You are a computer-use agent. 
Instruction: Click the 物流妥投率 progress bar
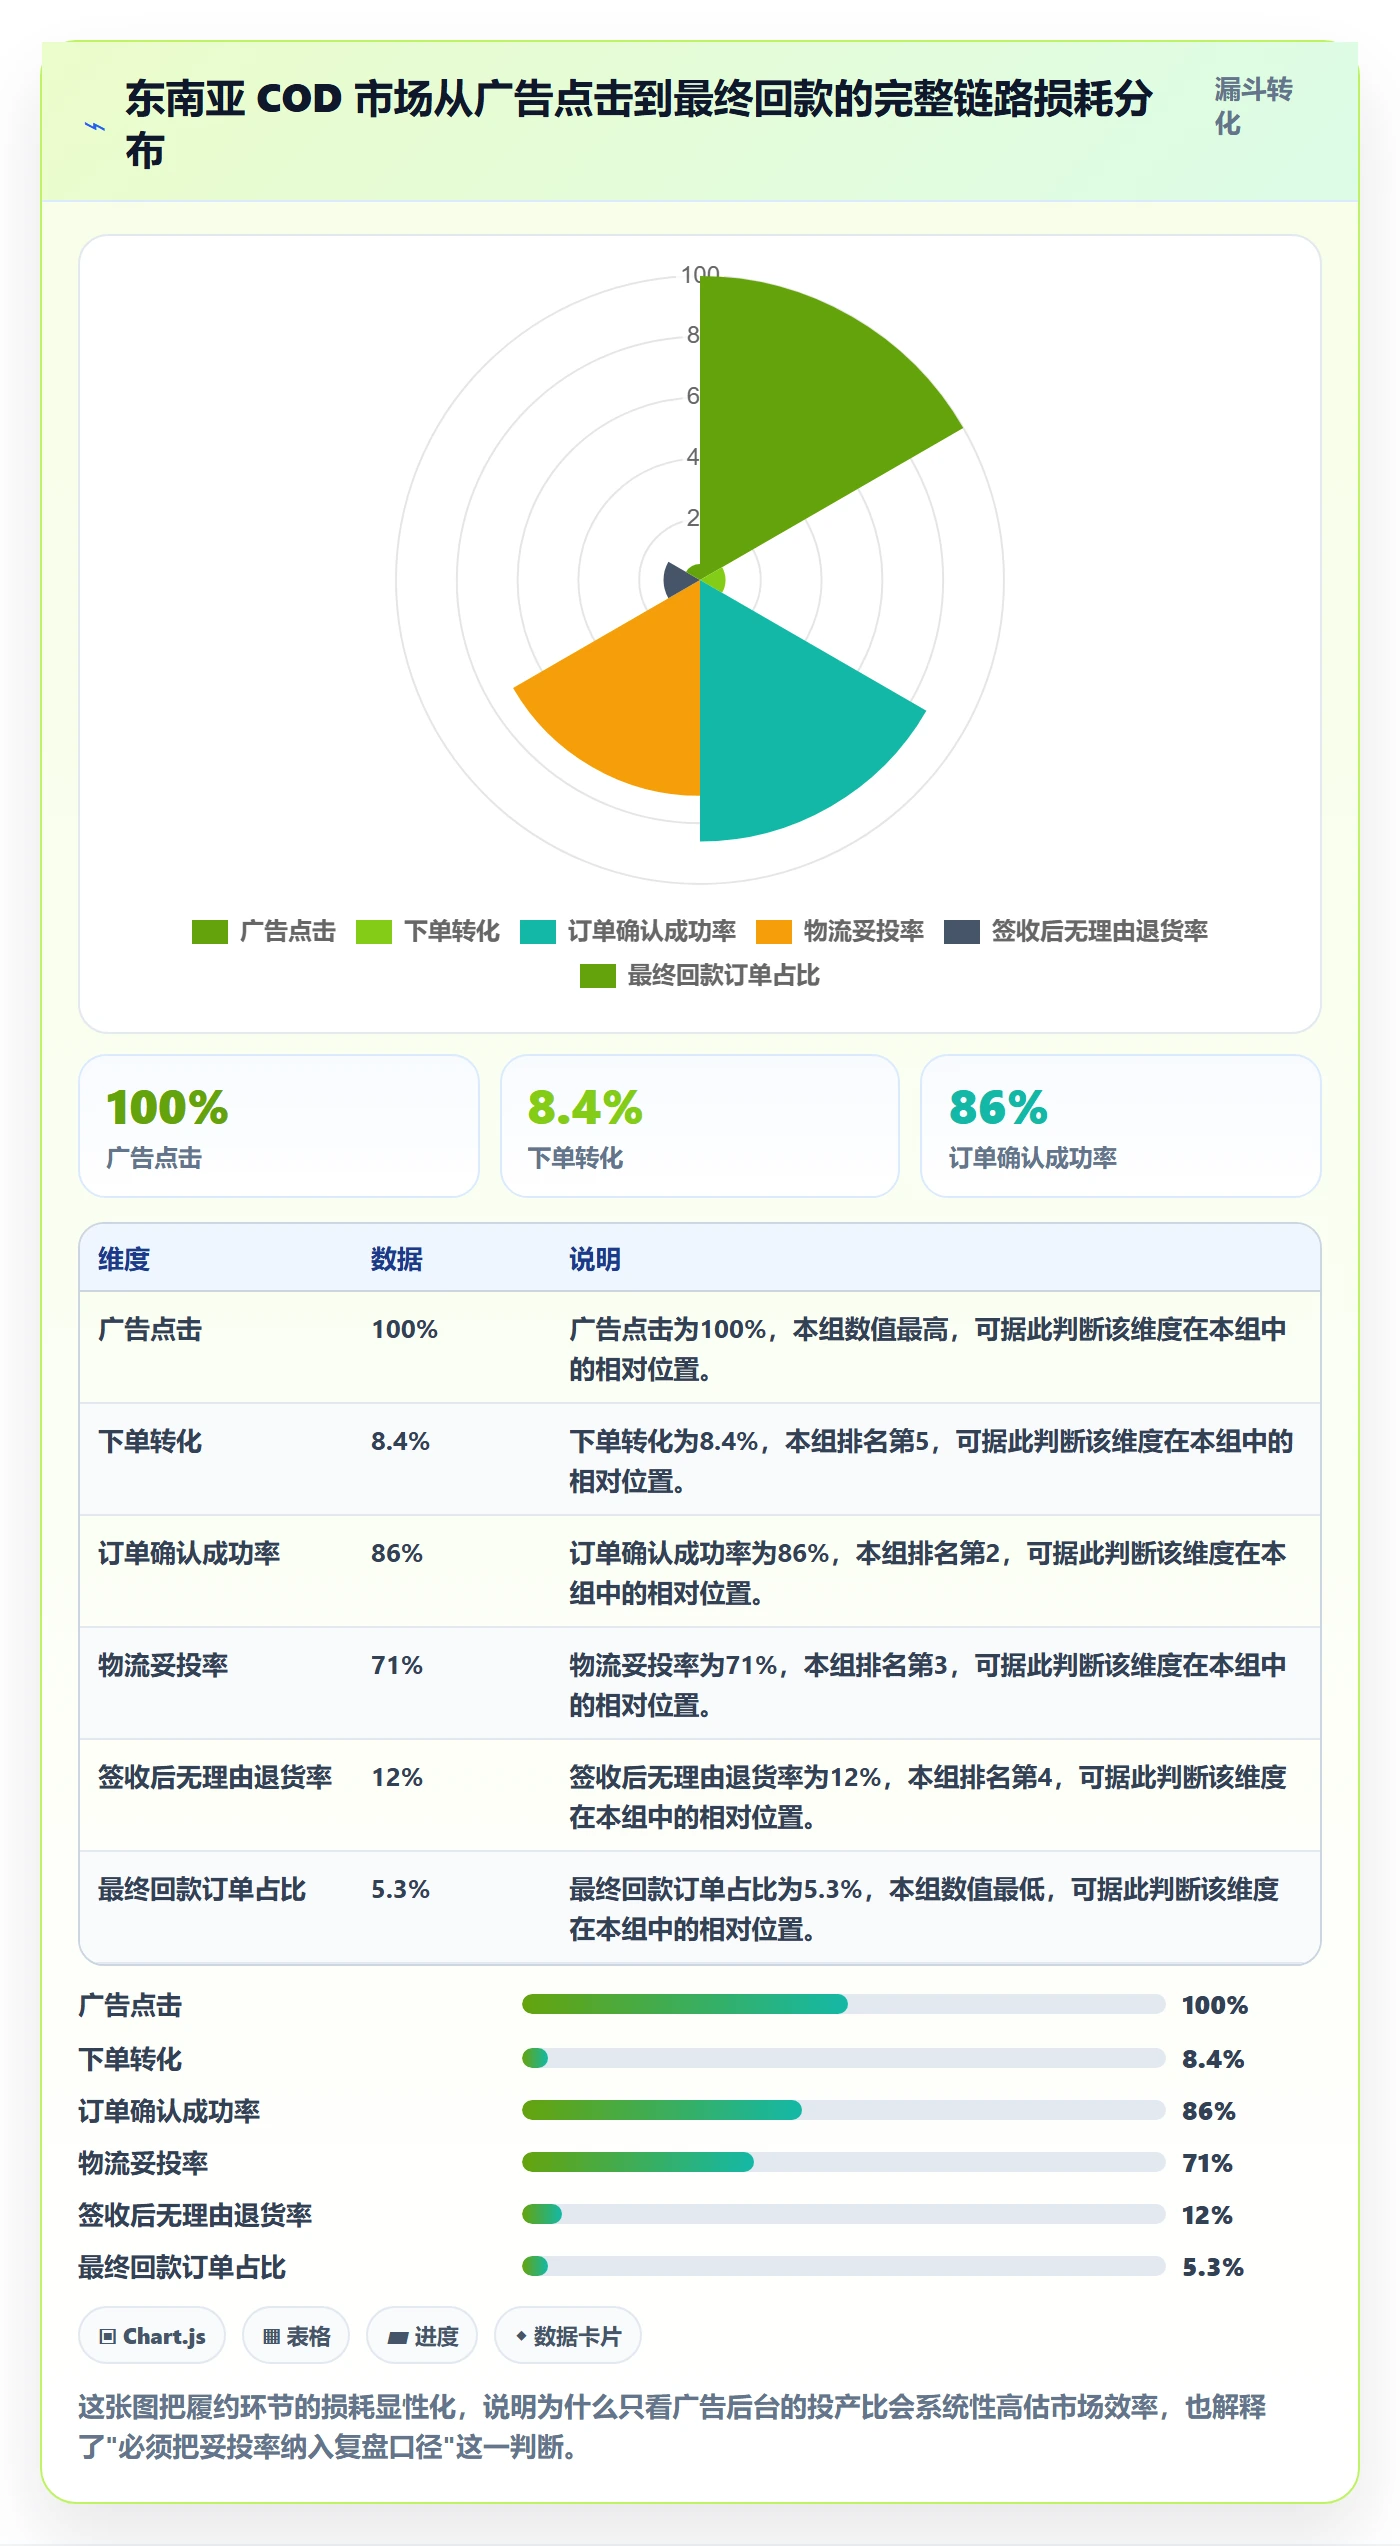point(843,2162)
